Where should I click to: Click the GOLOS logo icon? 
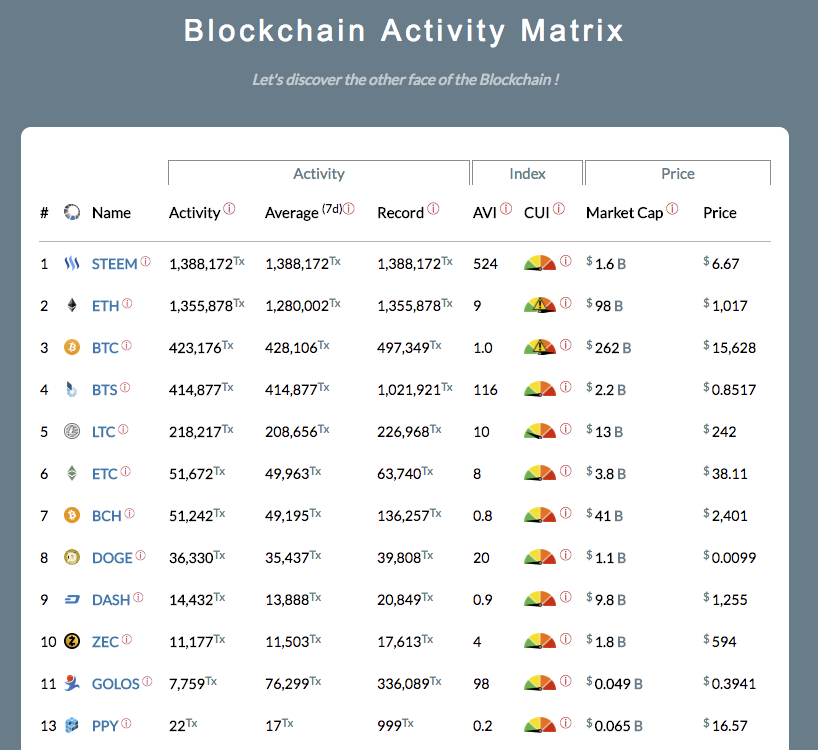pos(72,683)
